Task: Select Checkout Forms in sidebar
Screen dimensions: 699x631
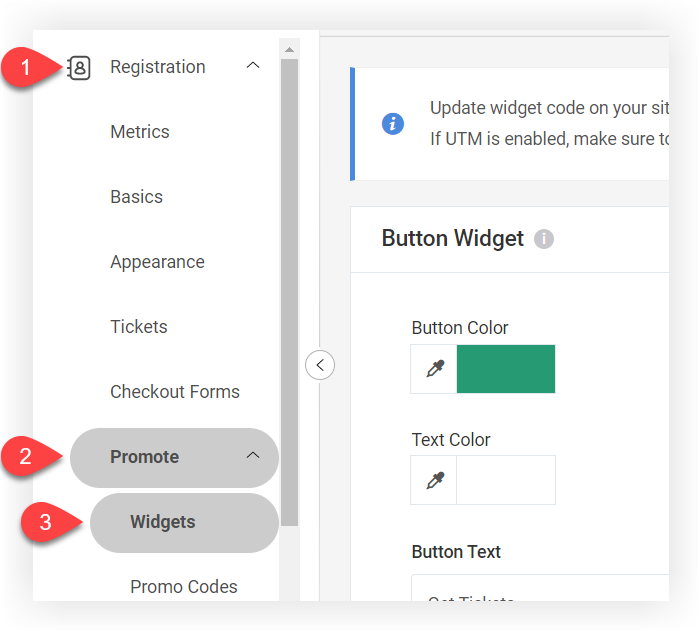Action: coord(175,392)
